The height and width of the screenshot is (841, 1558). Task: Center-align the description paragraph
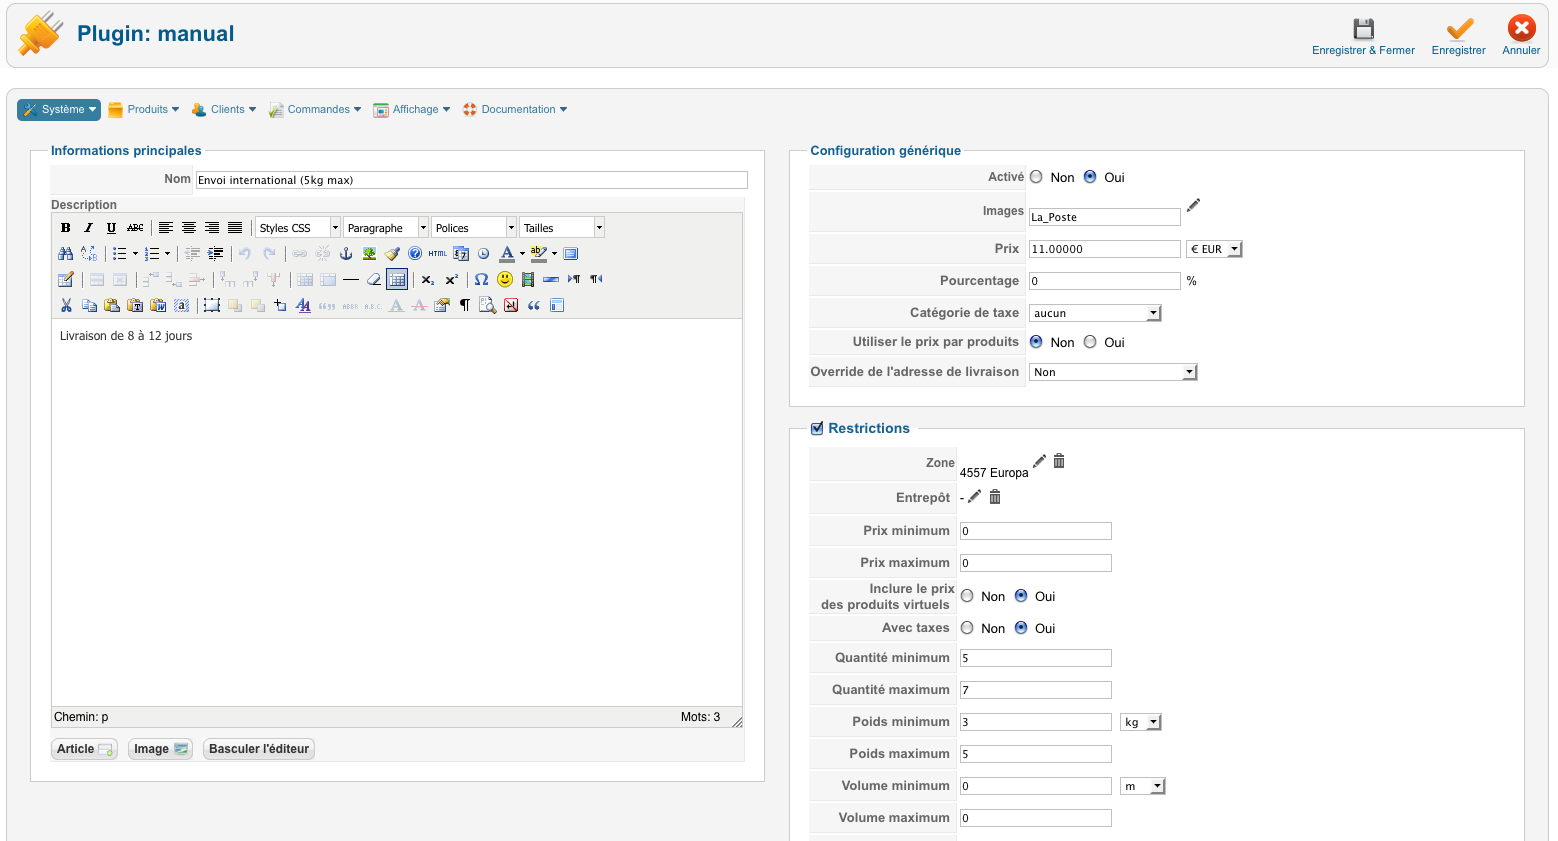[x=189, y=228]
